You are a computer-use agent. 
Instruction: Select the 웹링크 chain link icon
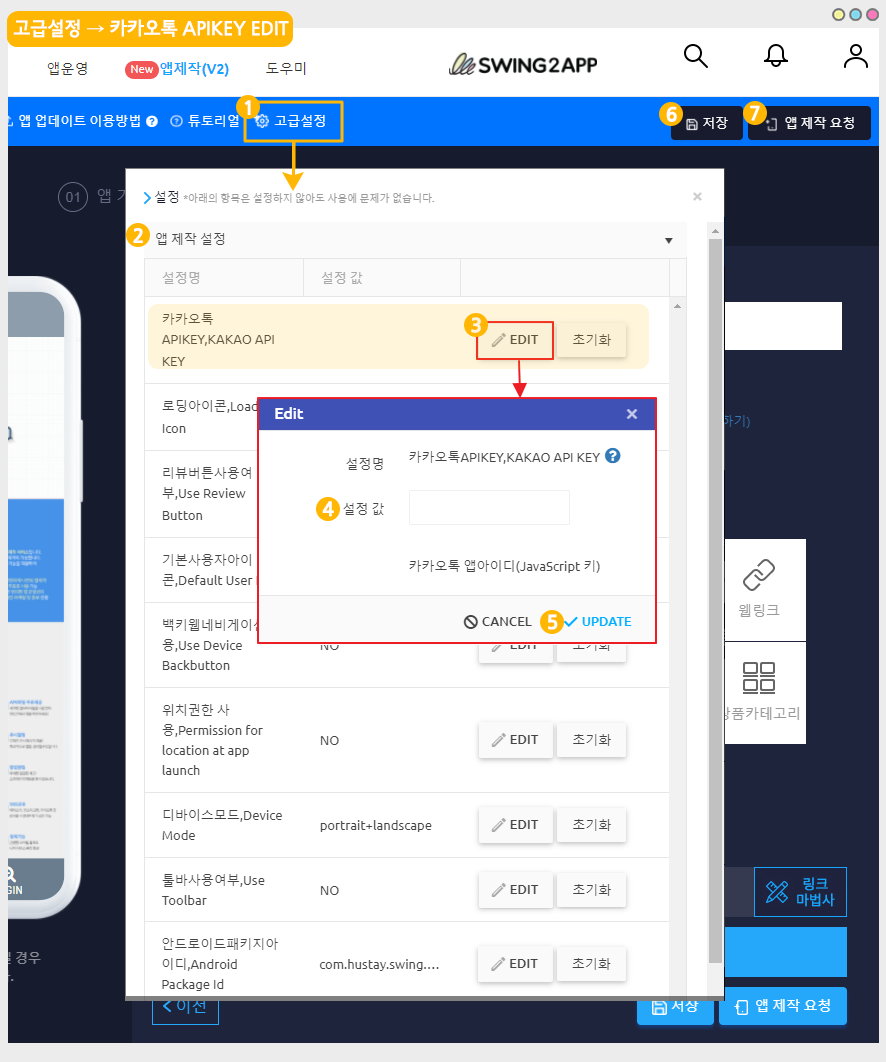(x=758, y=576)
